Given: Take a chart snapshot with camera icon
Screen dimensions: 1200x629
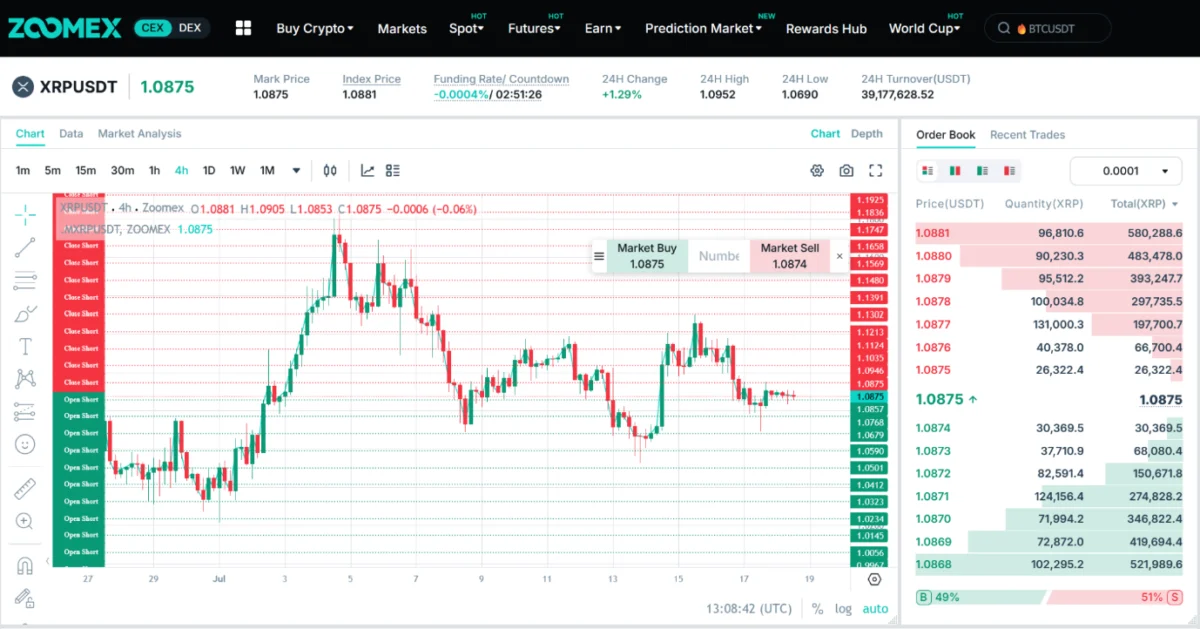Looking at the screenshot, I should coord(846,170).
